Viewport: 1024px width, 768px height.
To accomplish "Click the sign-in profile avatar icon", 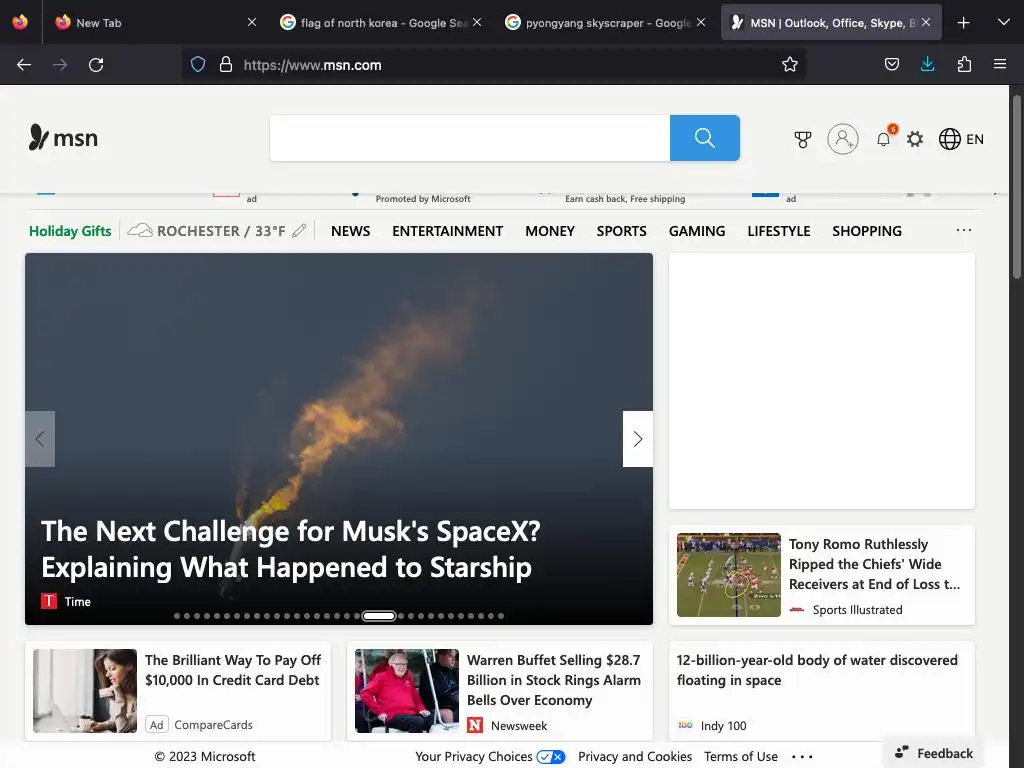I will tap(843, 139).
